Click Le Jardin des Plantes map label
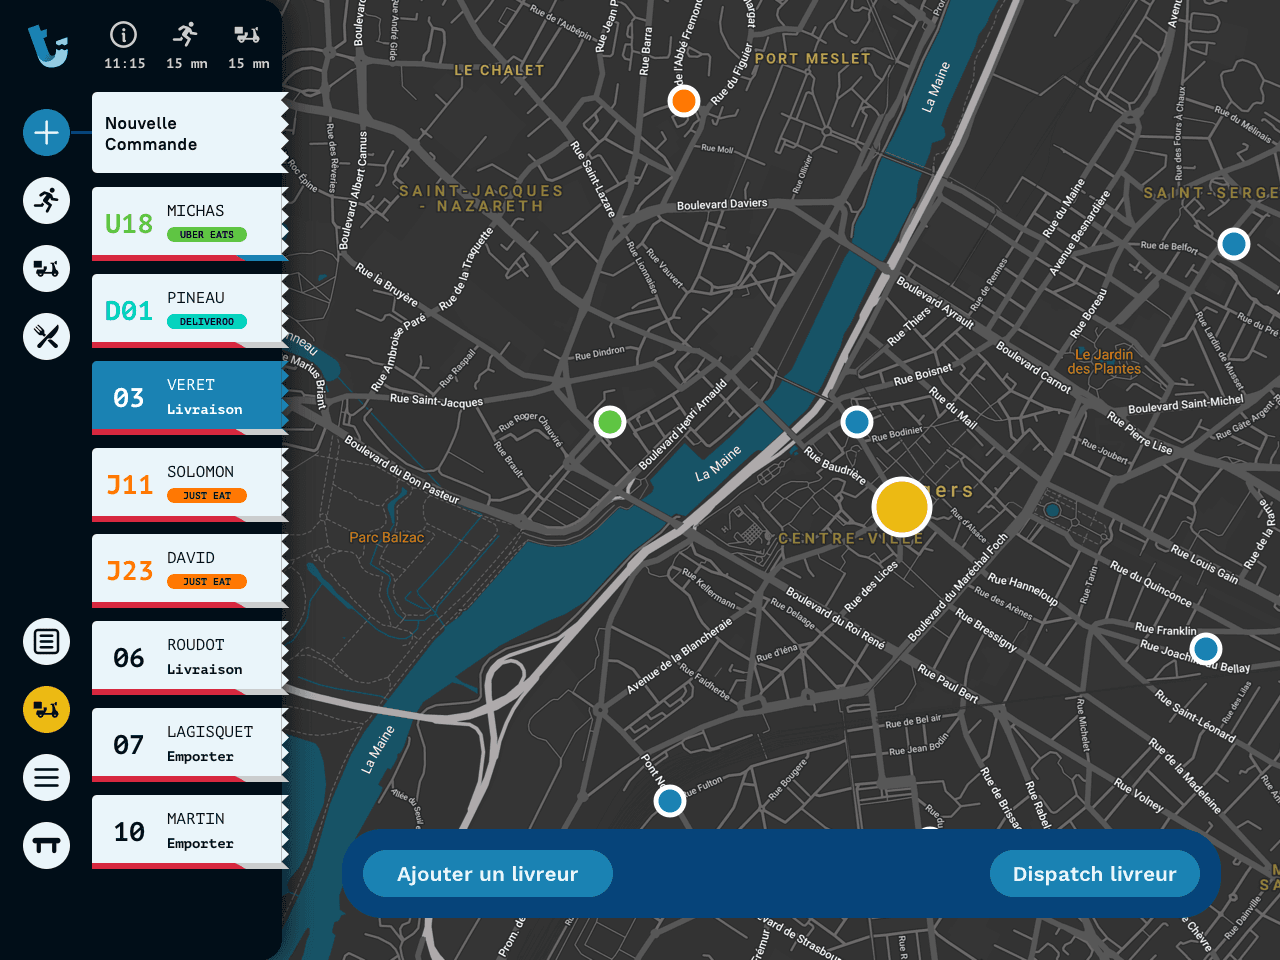1280x960 pixels. 1104,361
